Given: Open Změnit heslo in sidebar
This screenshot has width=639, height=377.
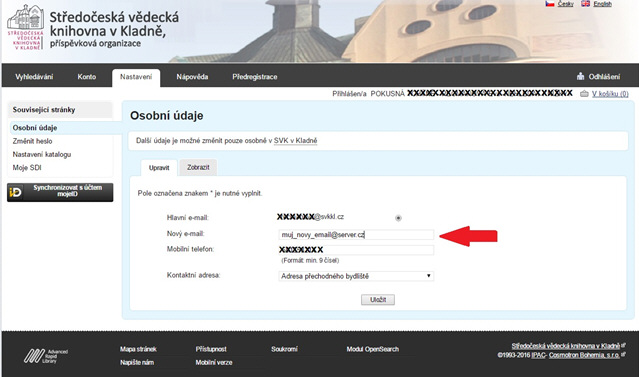Looking at the screenshot, I should click(32, 141).
